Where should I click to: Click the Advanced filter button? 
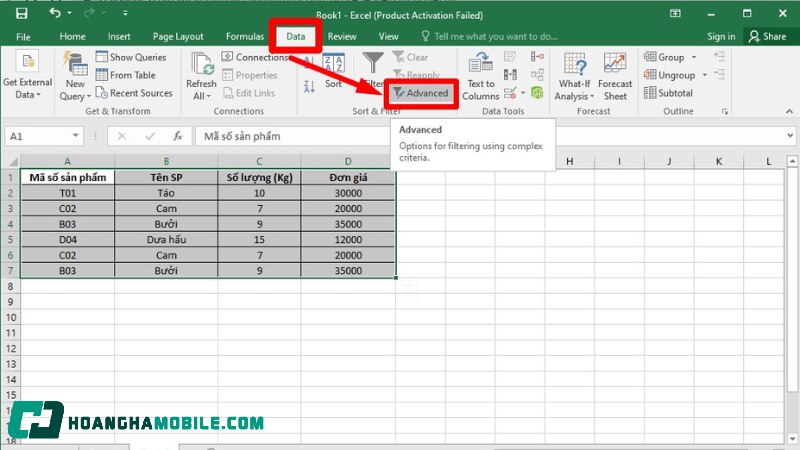point(421,93)
